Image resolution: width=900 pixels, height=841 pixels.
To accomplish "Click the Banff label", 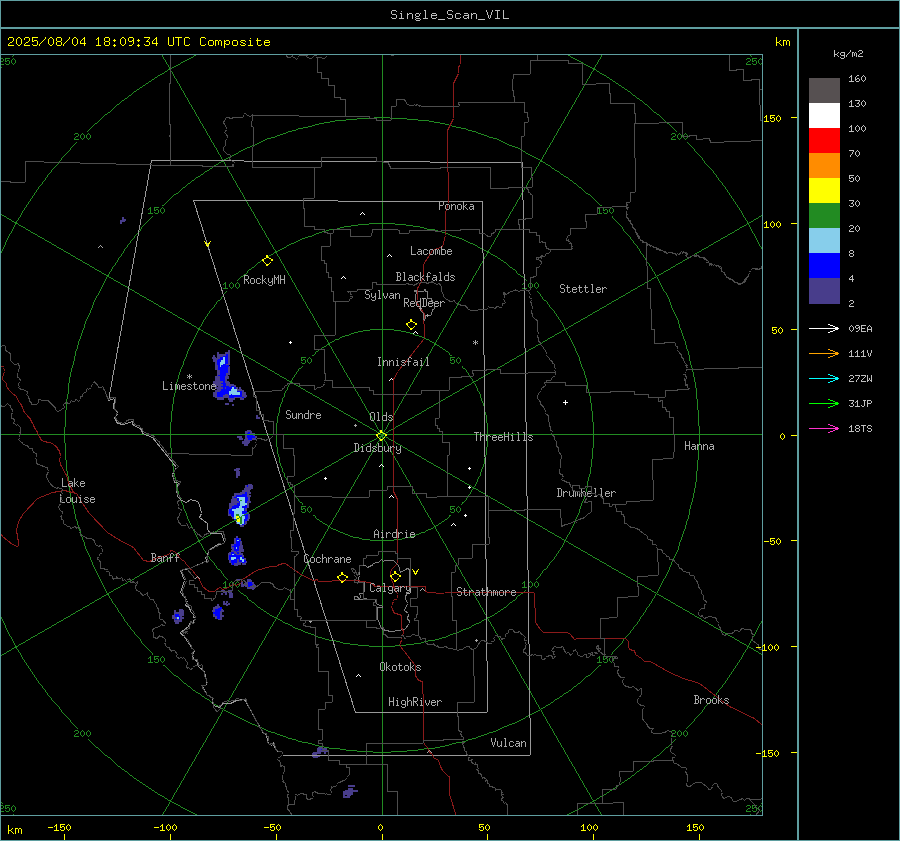I will pyautogui.click(x=165, y=557).
